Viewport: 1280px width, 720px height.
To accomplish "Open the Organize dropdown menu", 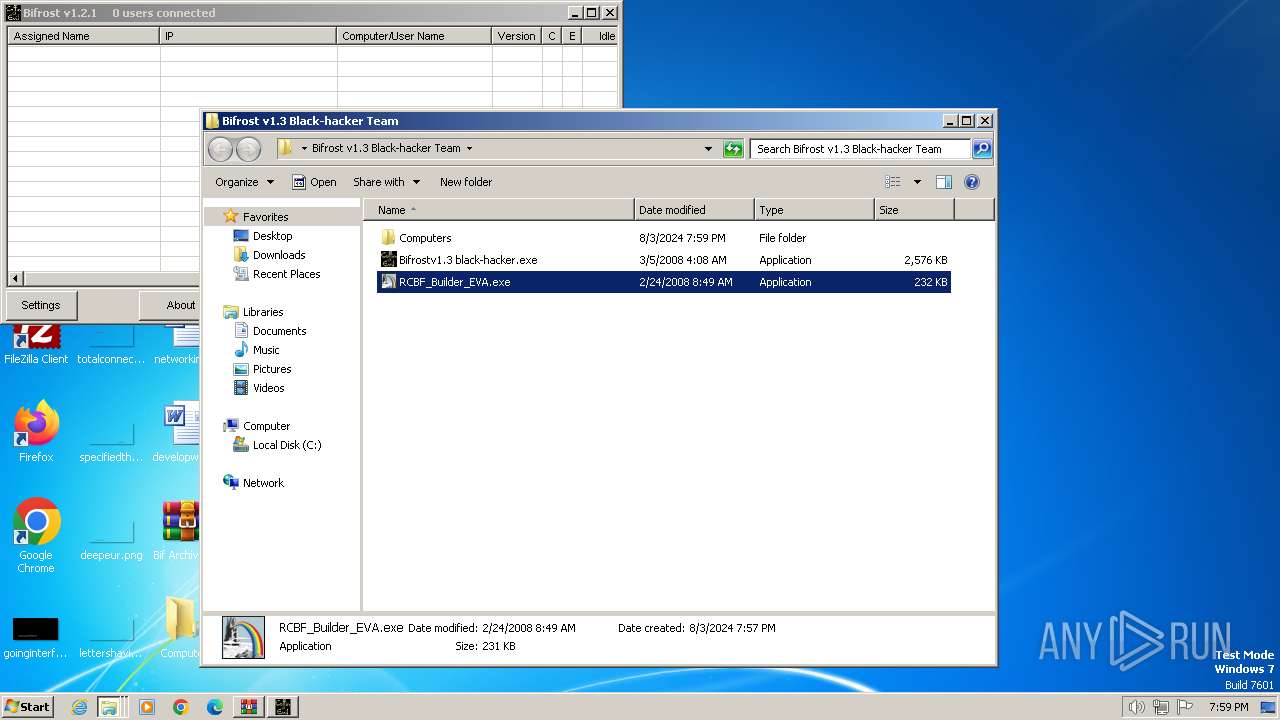I will (244, 182).
